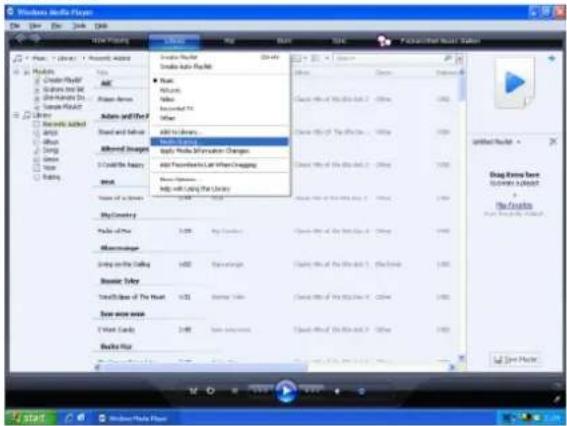Click the Play Favorites link
567x426 pixels.
514,205
